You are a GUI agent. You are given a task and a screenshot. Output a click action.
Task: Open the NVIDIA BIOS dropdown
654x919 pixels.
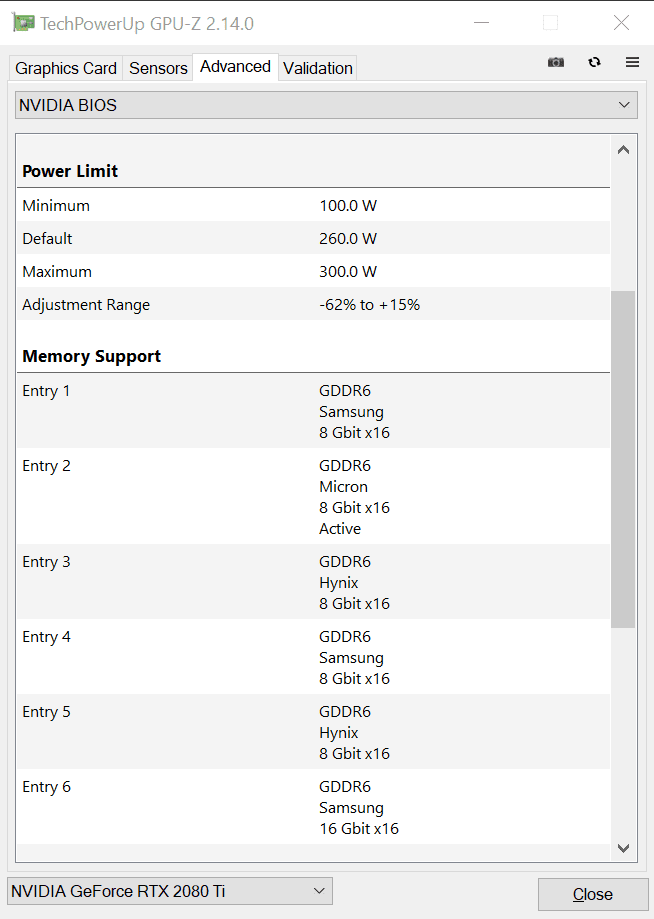point(326,105)
